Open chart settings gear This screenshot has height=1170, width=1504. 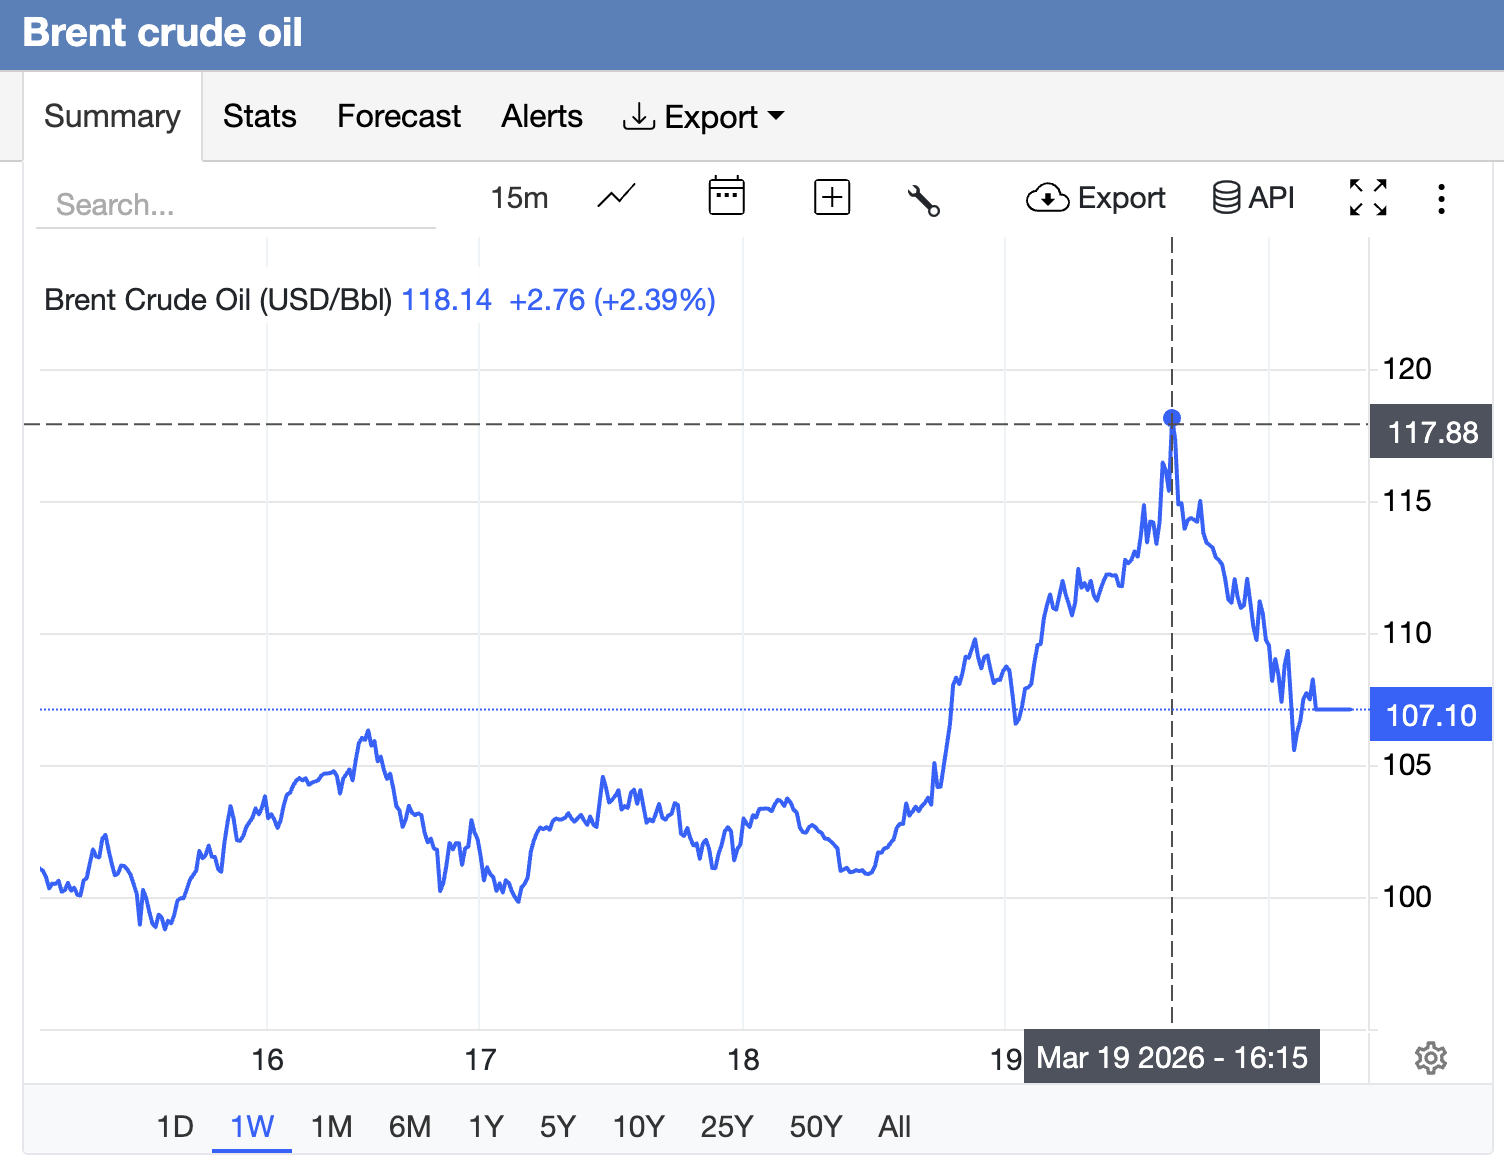[1431, 1058]
